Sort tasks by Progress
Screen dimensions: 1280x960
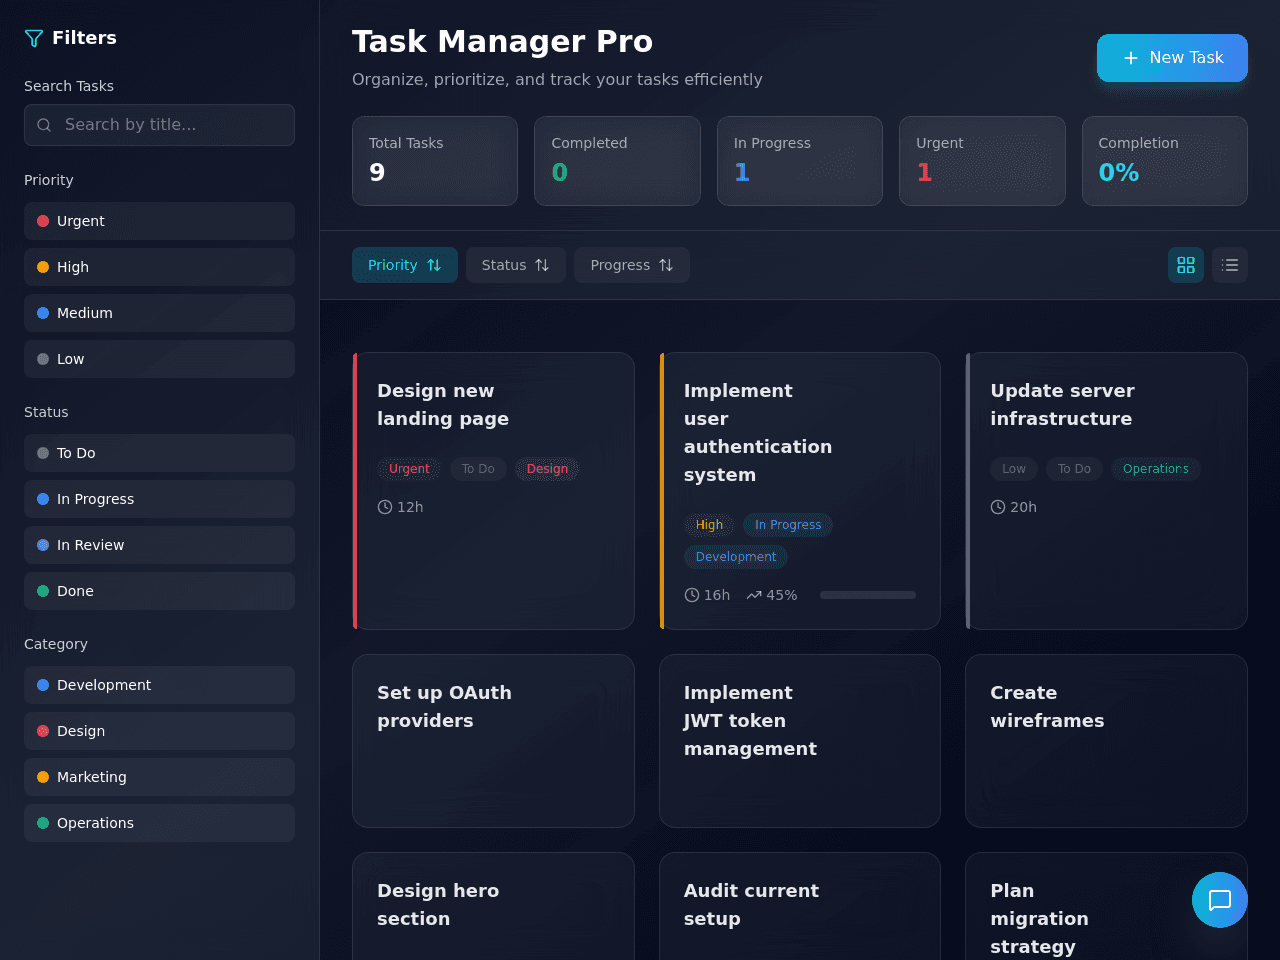coord(632,265)
